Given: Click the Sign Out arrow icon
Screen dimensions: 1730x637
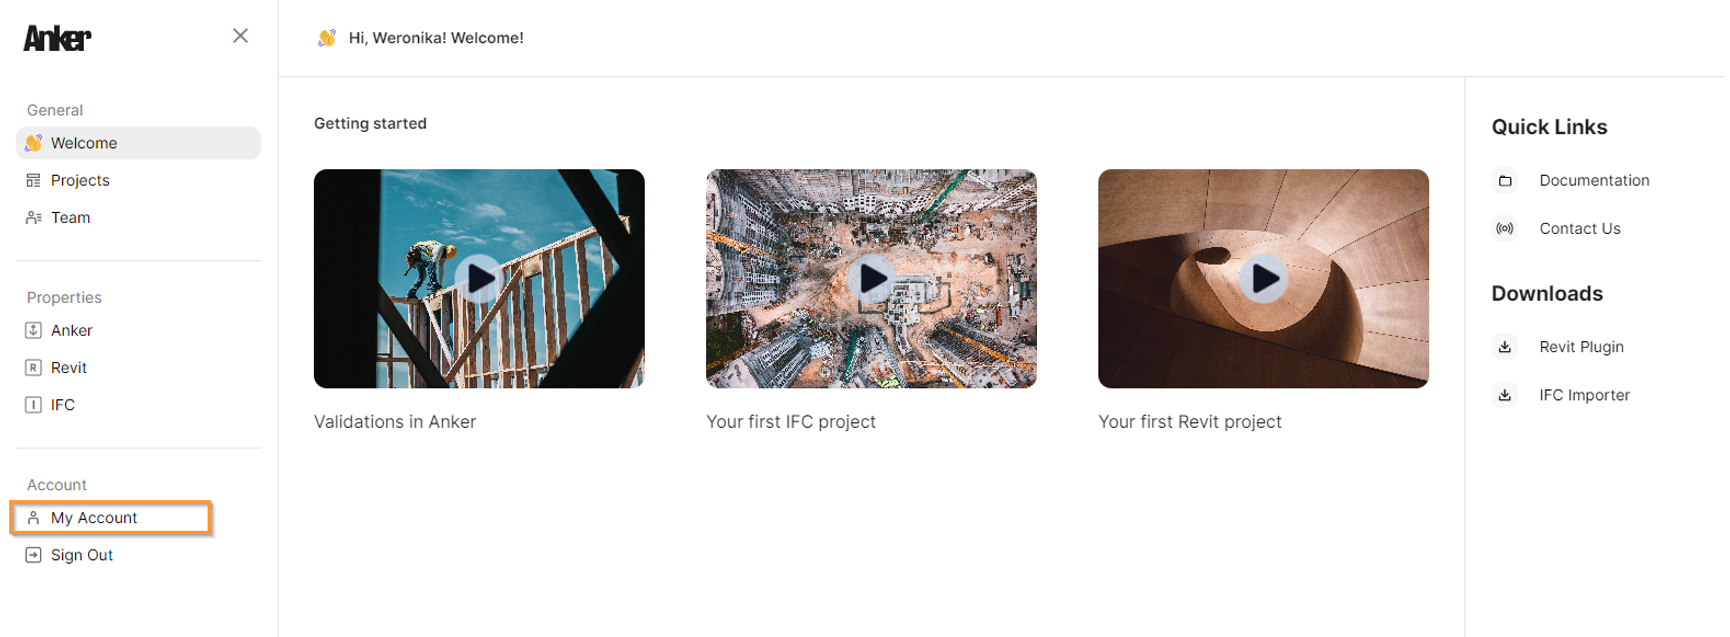Looking at the screenshot, I should [x=33, y=554].
